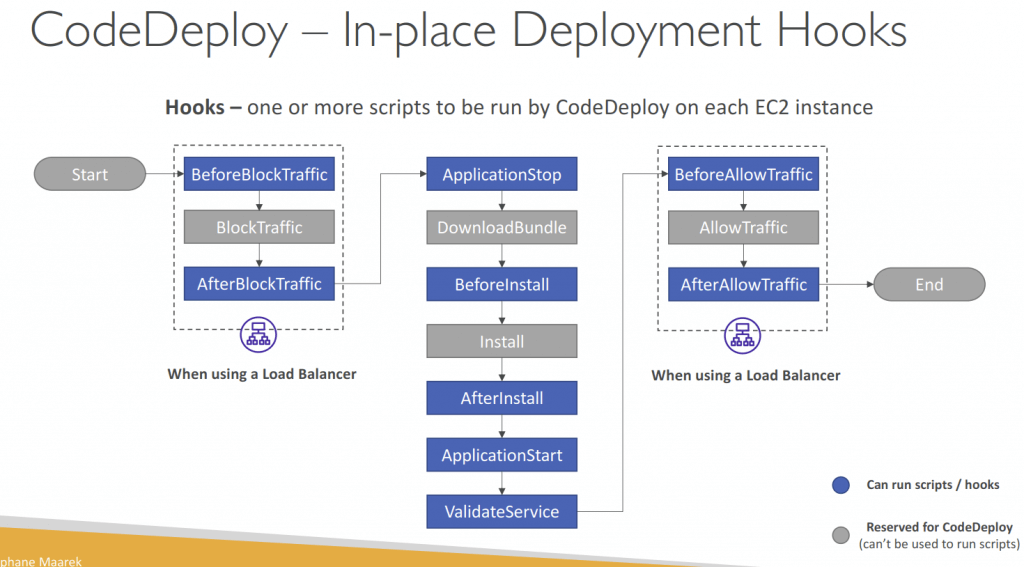Click load balancer icon under AfterAllowTraffic

[x=743, y=336]
